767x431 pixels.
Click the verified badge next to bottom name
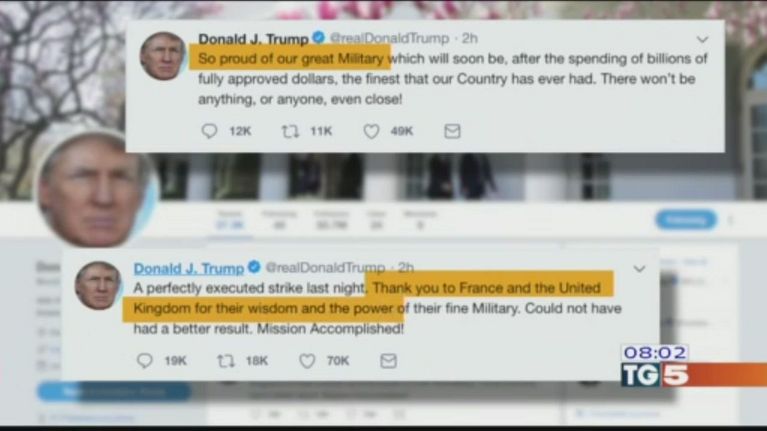[254, 267]
